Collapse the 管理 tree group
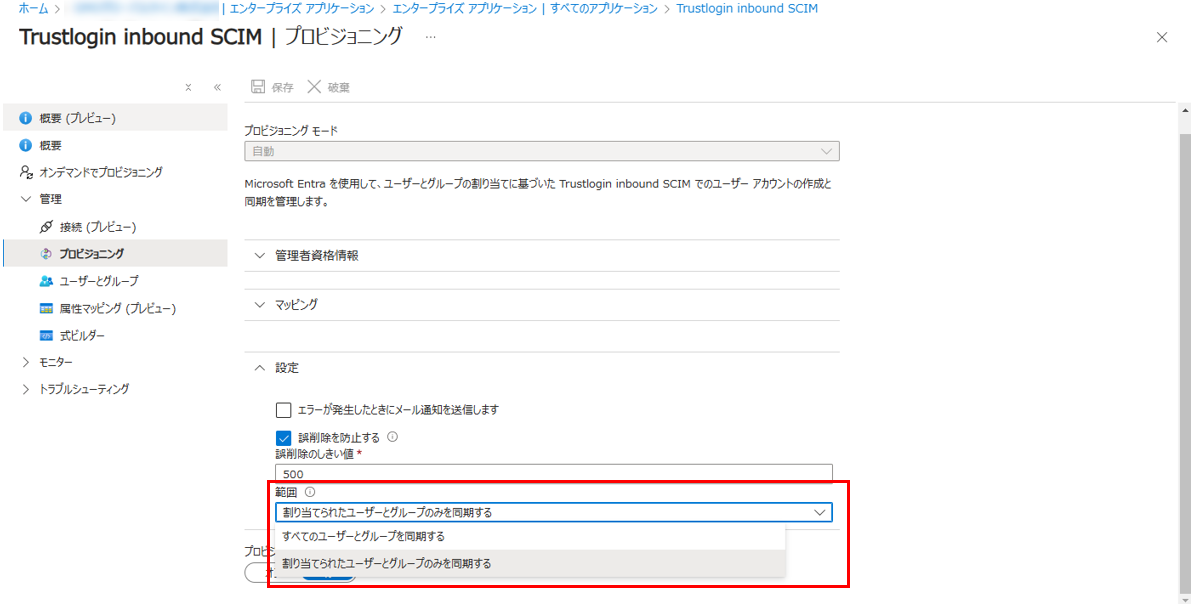 (26, 199)
